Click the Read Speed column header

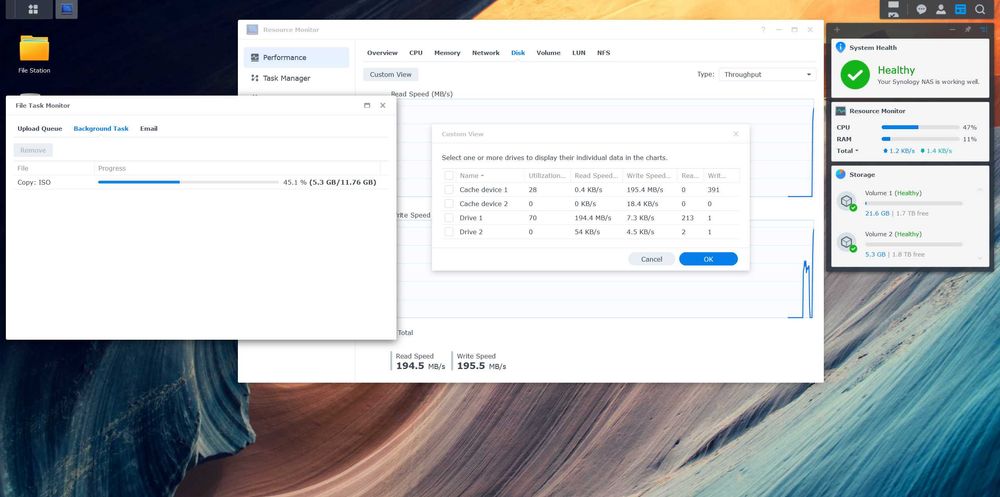(x=596, y=175)
